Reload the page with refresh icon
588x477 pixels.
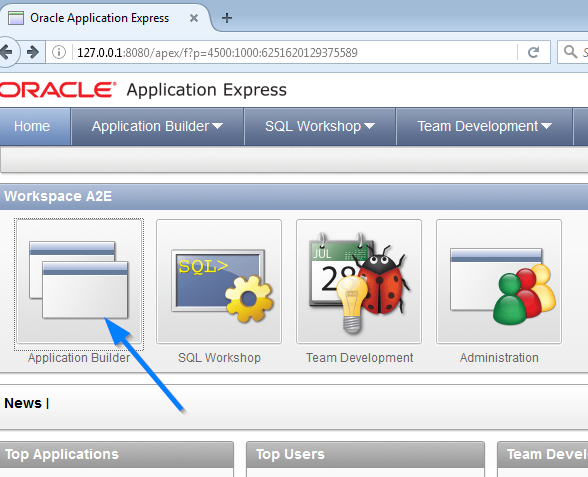tap(533, 52)
